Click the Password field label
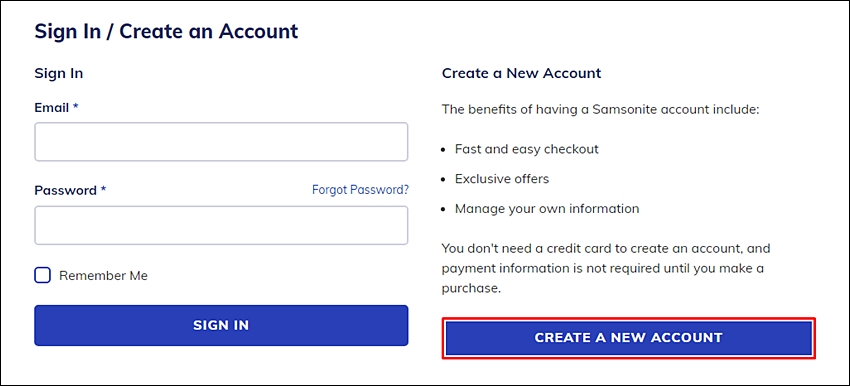 click(65, 190)
